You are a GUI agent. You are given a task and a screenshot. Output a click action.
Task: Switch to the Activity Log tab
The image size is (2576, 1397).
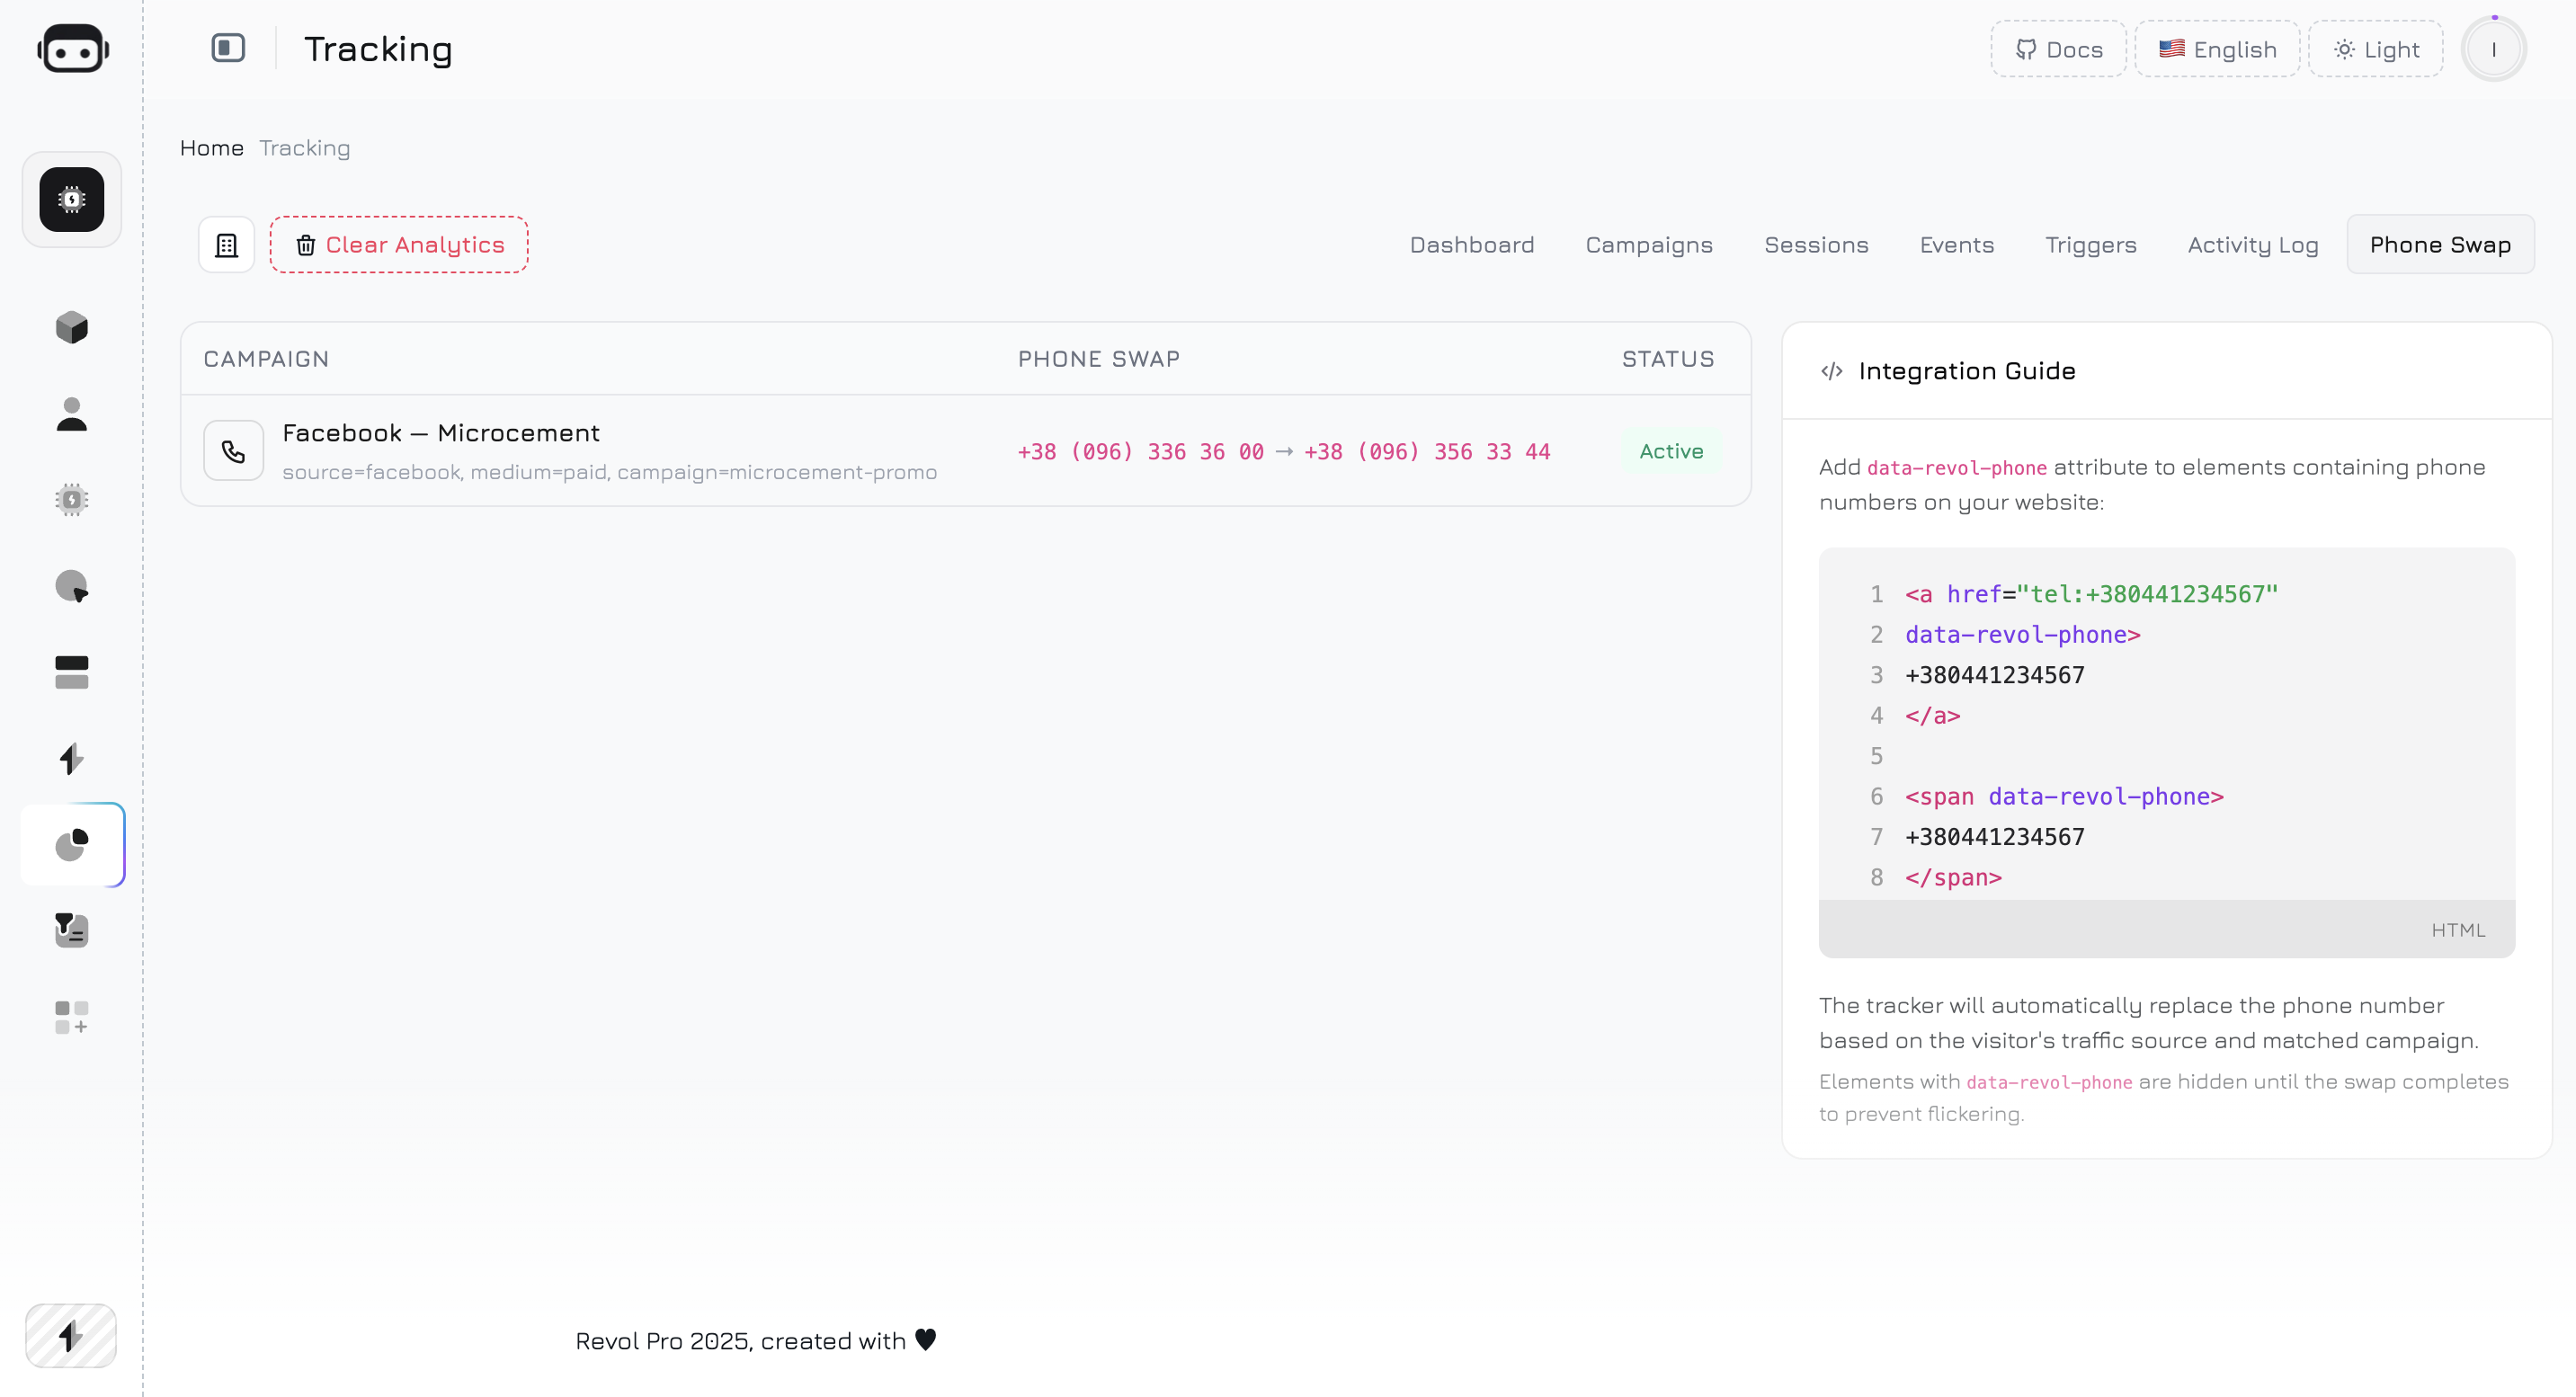point(2252,245)
